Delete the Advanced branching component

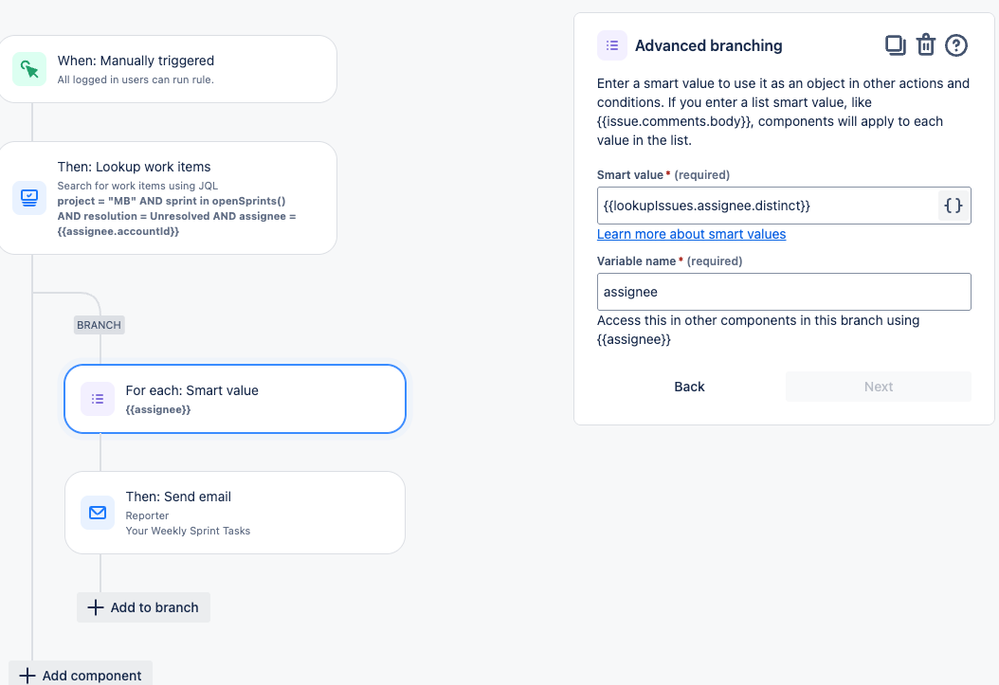[926, 45]
